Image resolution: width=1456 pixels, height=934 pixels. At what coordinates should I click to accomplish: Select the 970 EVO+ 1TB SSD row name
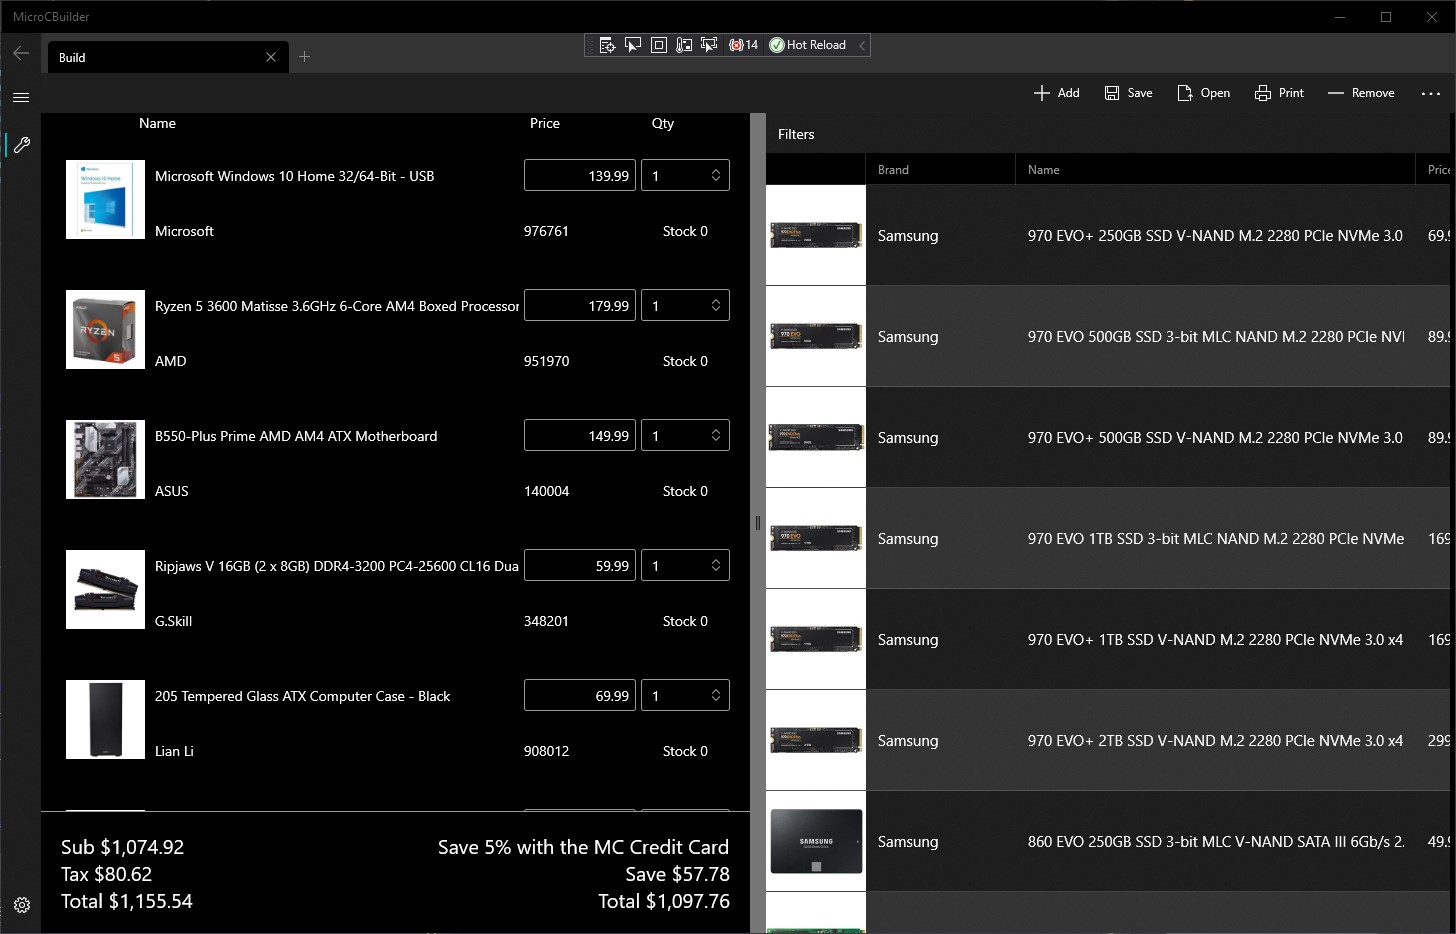click(1215, 640)
